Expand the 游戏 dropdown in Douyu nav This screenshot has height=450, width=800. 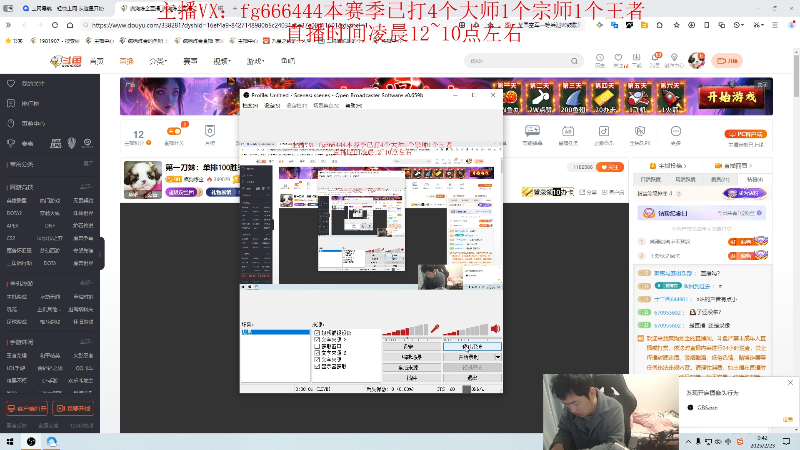pos(255,61)
